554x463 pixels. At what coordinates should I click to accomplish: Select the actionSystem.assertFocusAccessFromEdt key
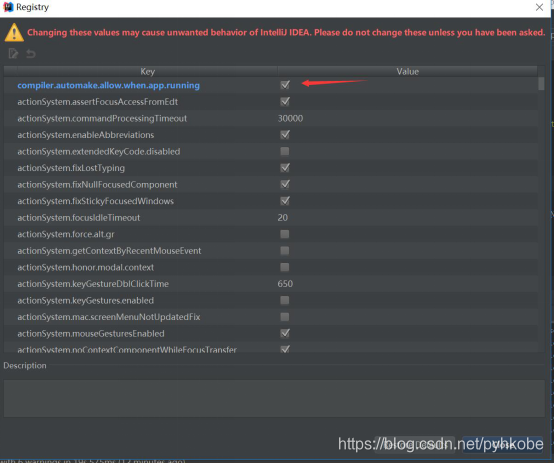pyautogui.click(x=98, y=102)
